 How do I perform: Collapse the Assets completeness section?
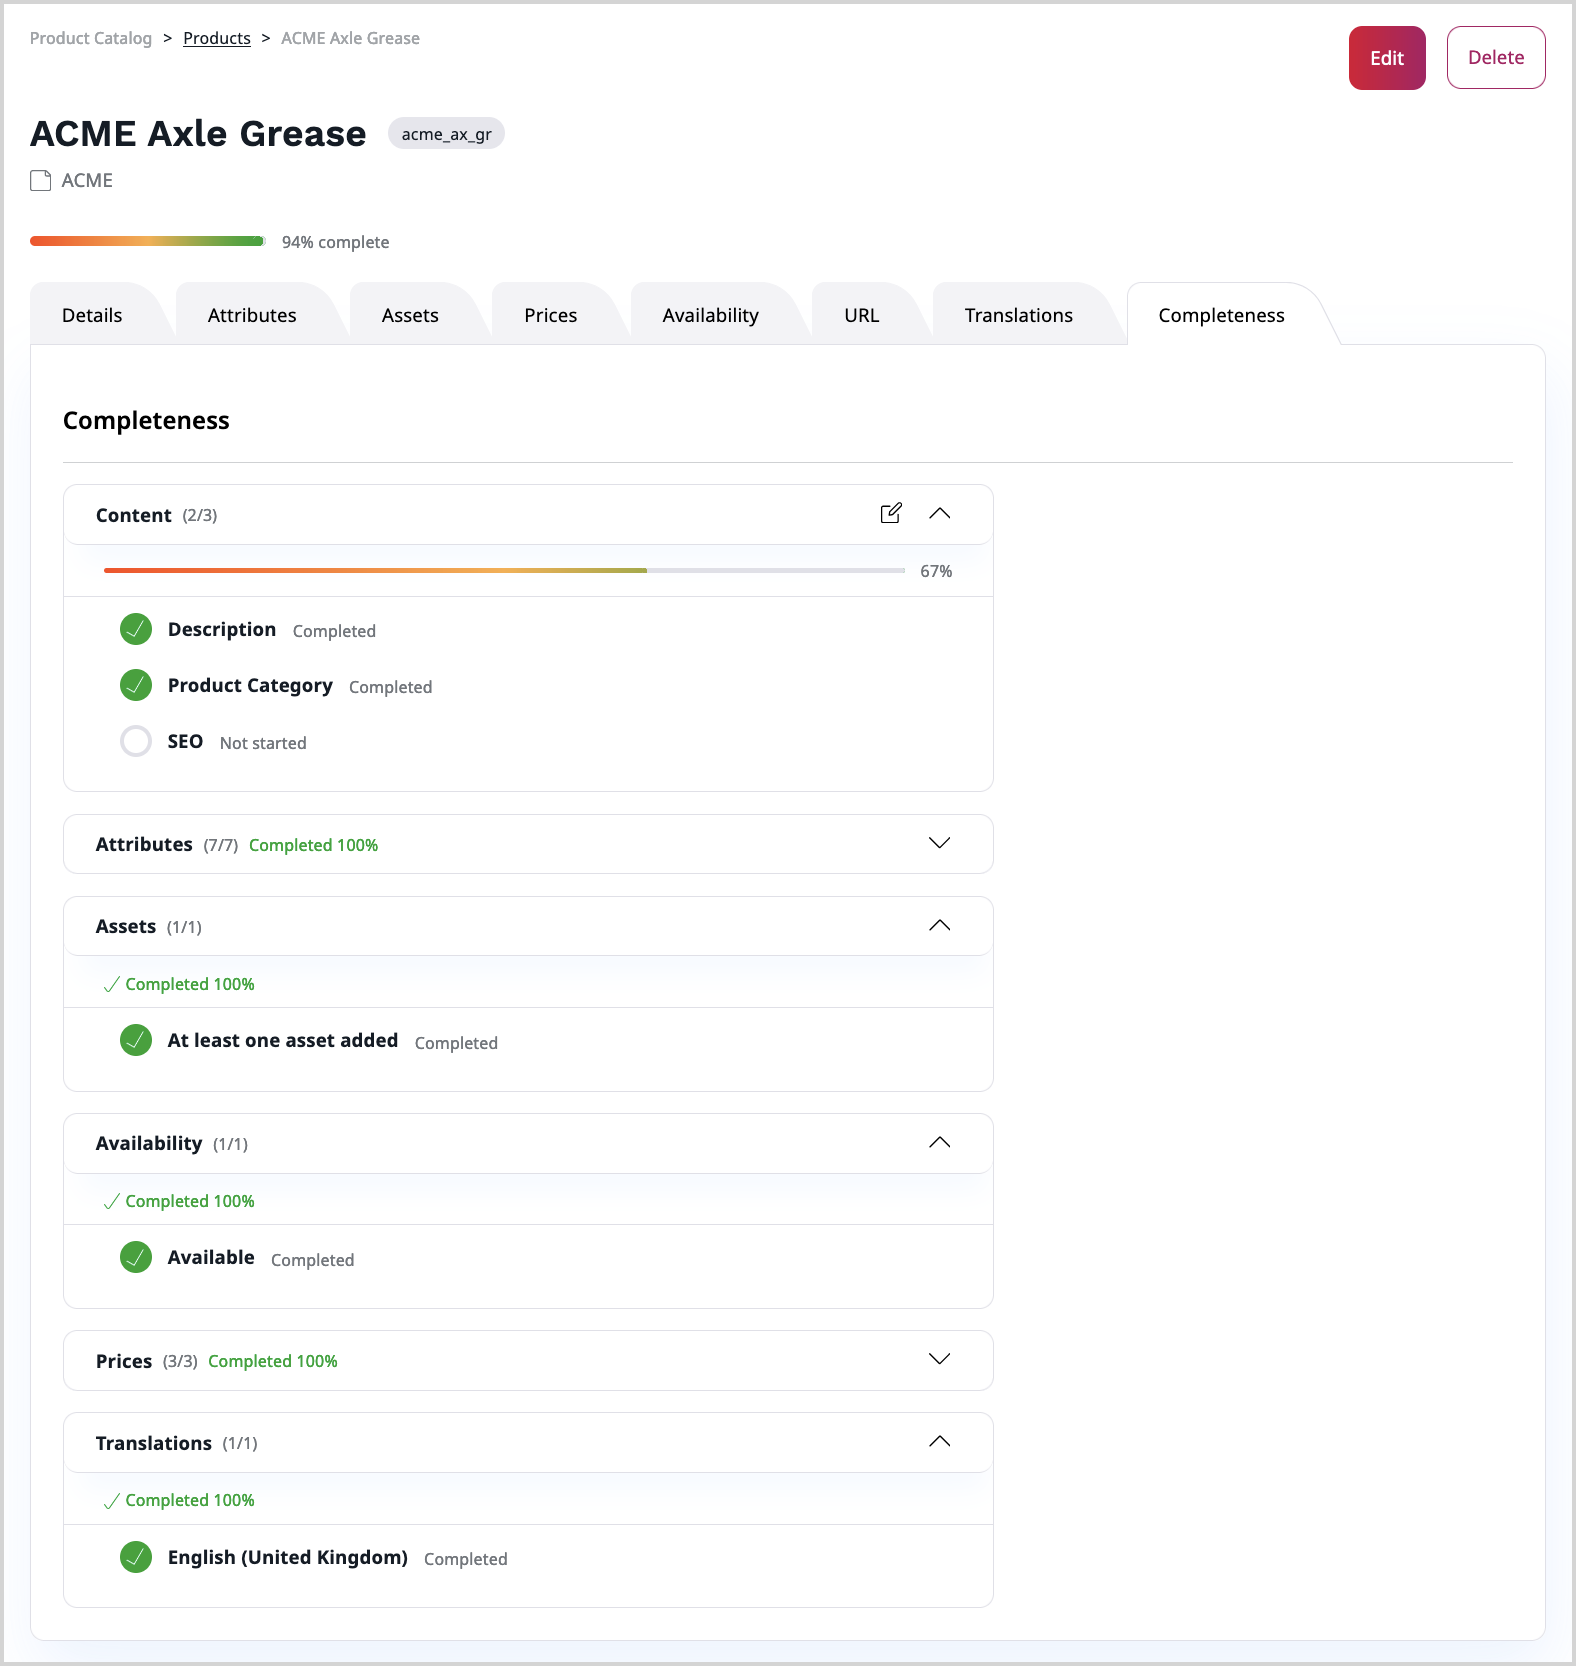point(939,926)
